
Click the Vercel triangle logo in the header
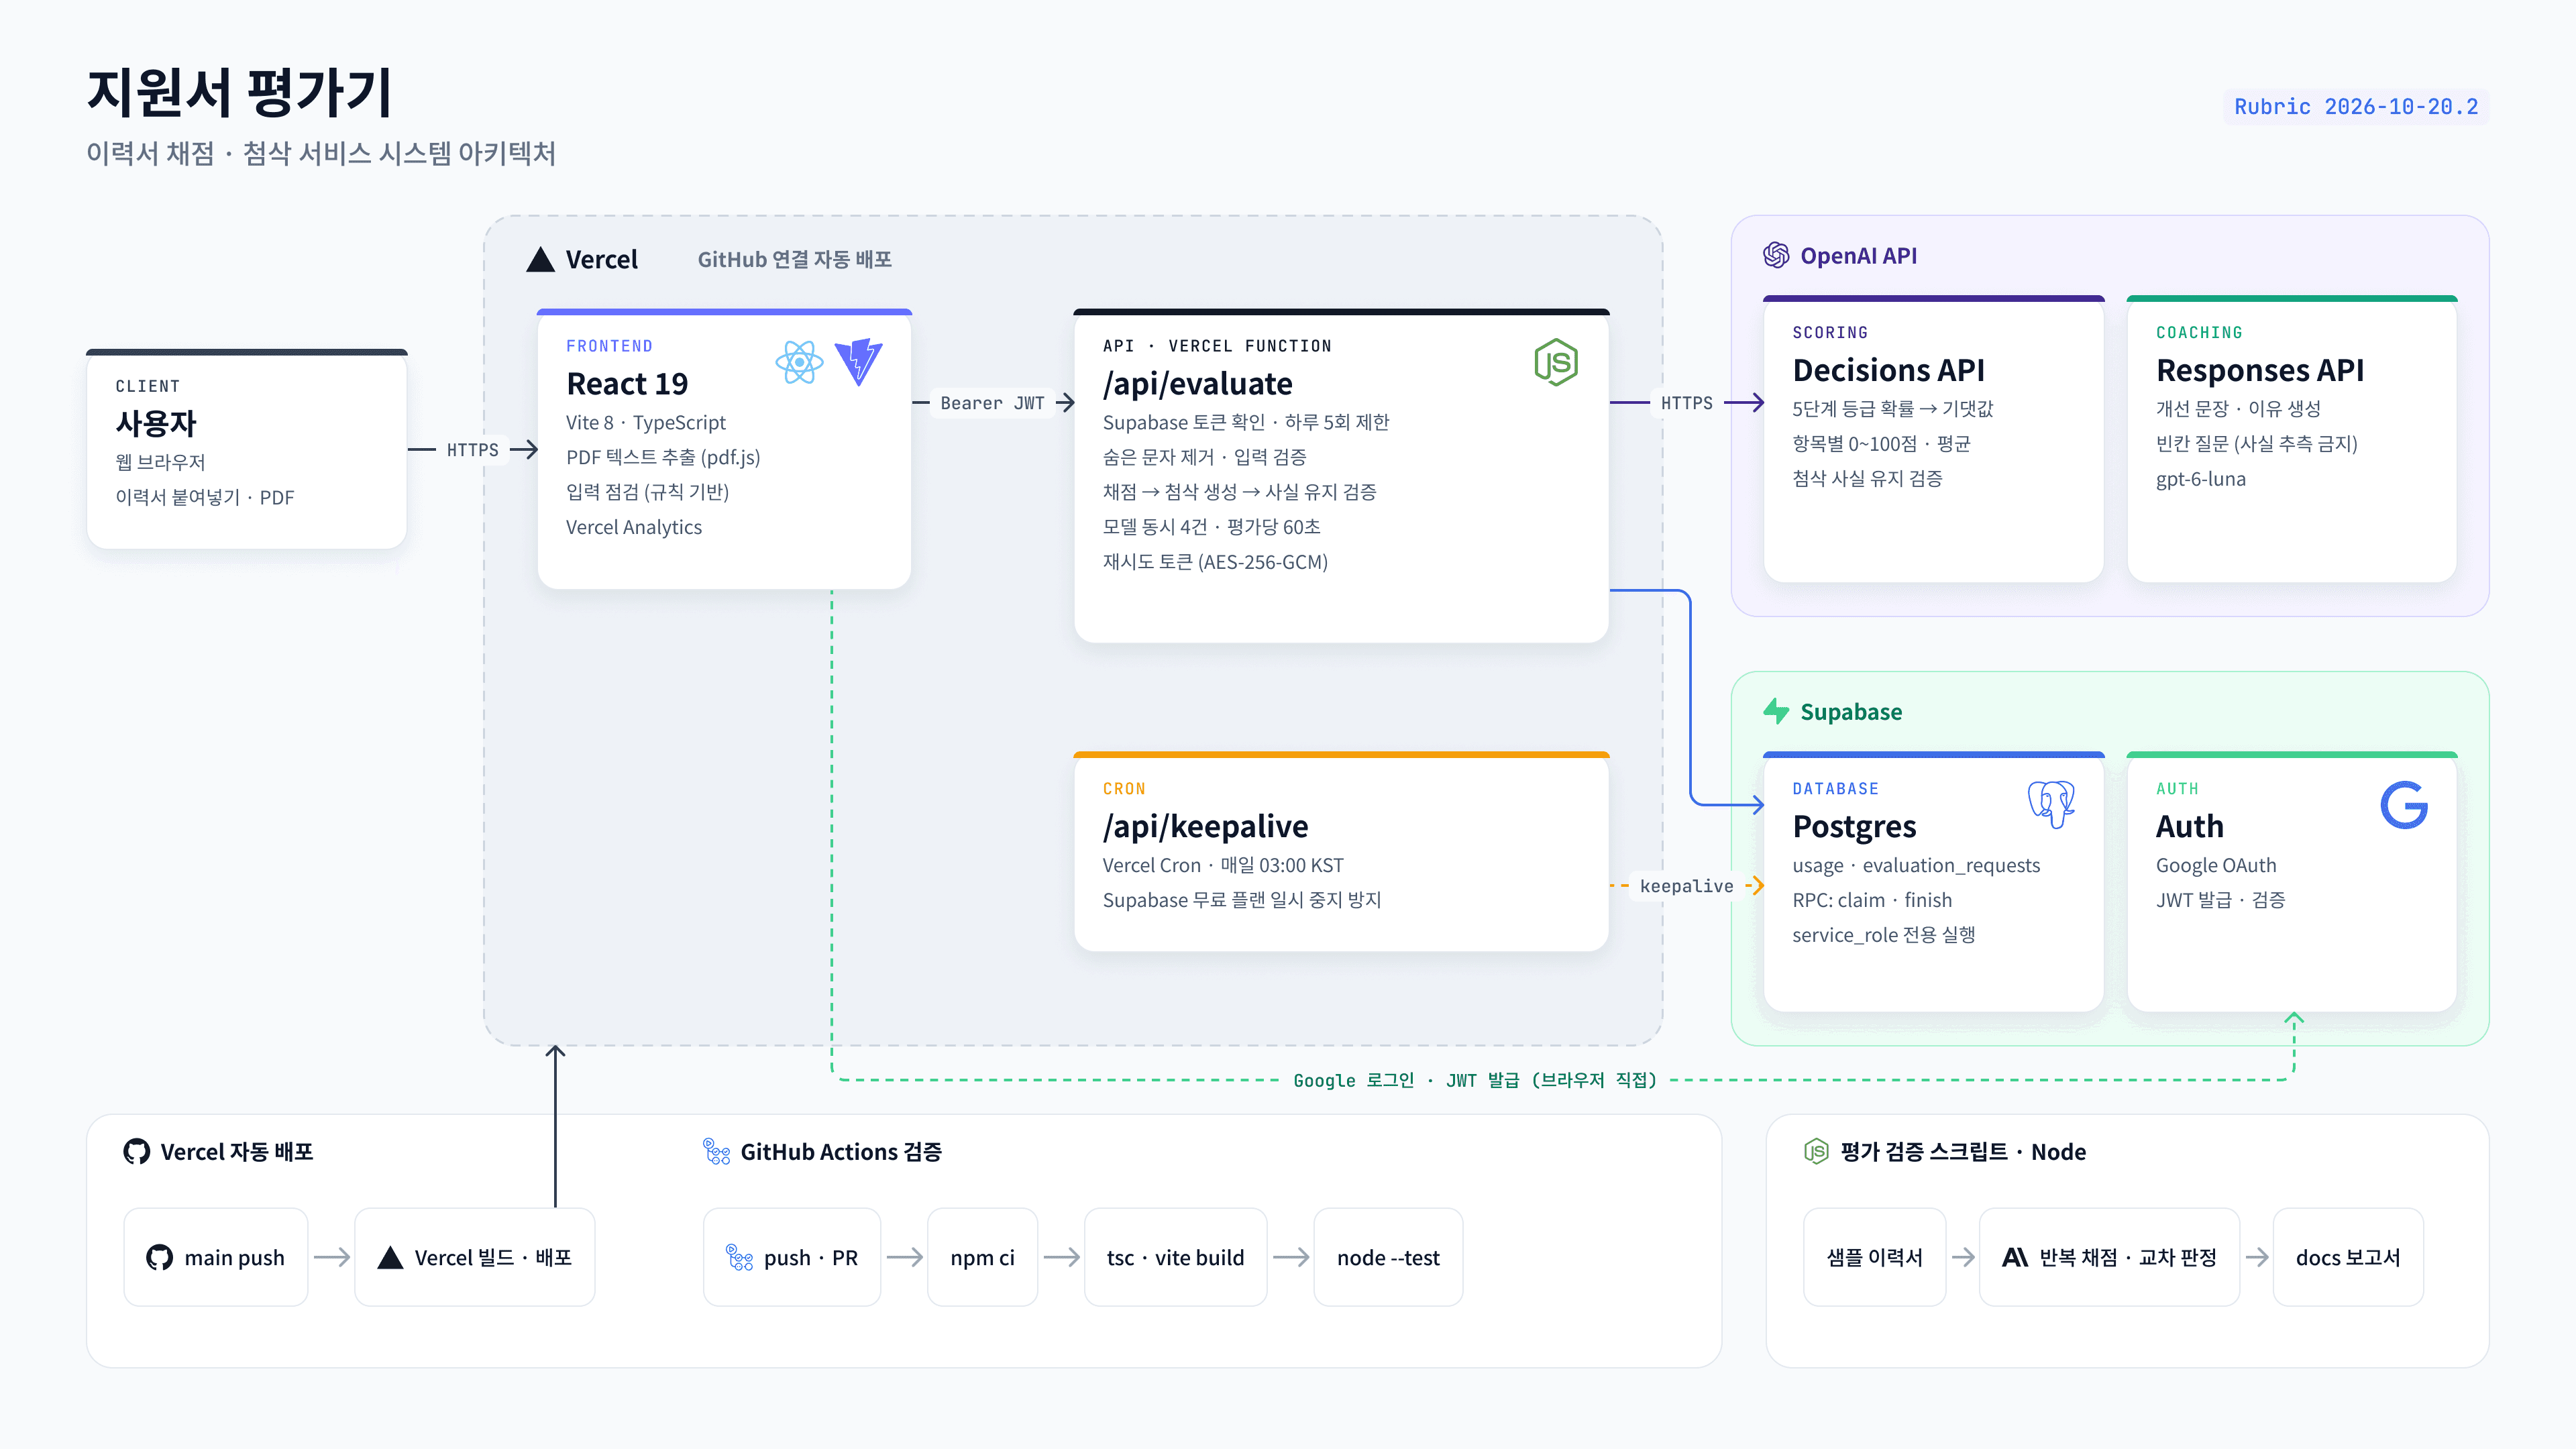540,260
